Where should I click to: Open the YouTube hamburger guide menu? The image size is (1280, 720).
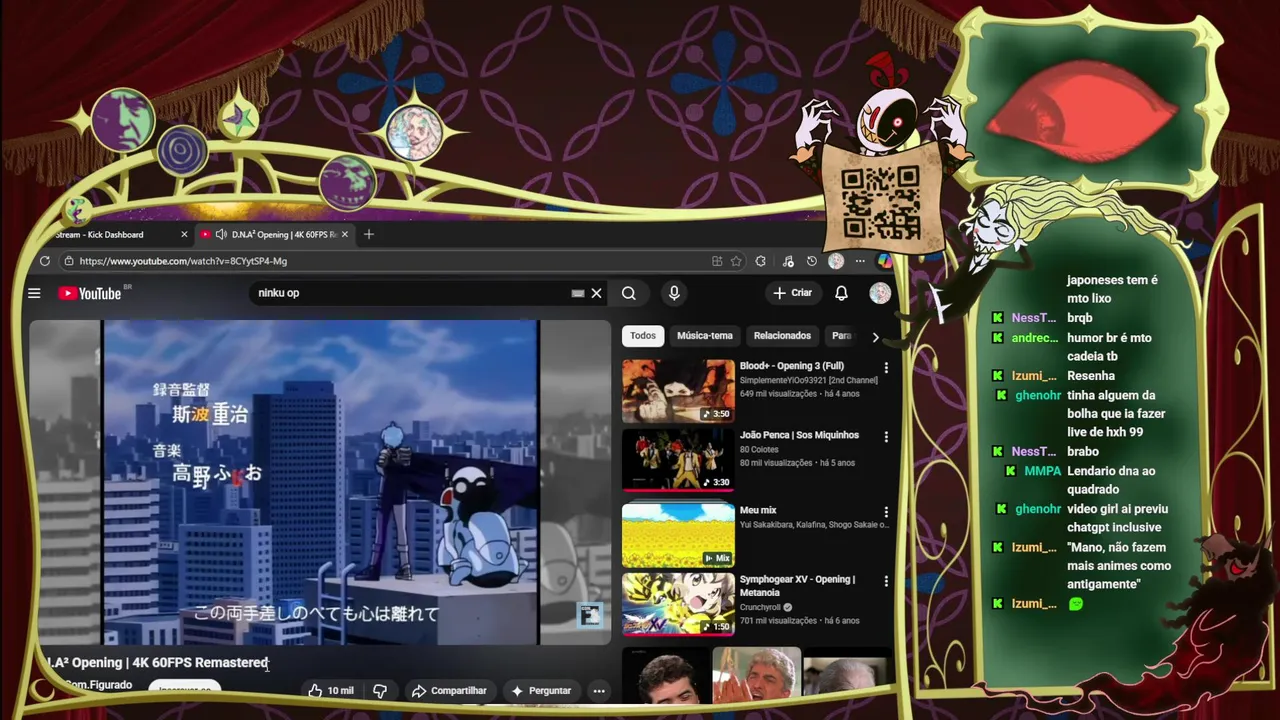pos(34,293)
